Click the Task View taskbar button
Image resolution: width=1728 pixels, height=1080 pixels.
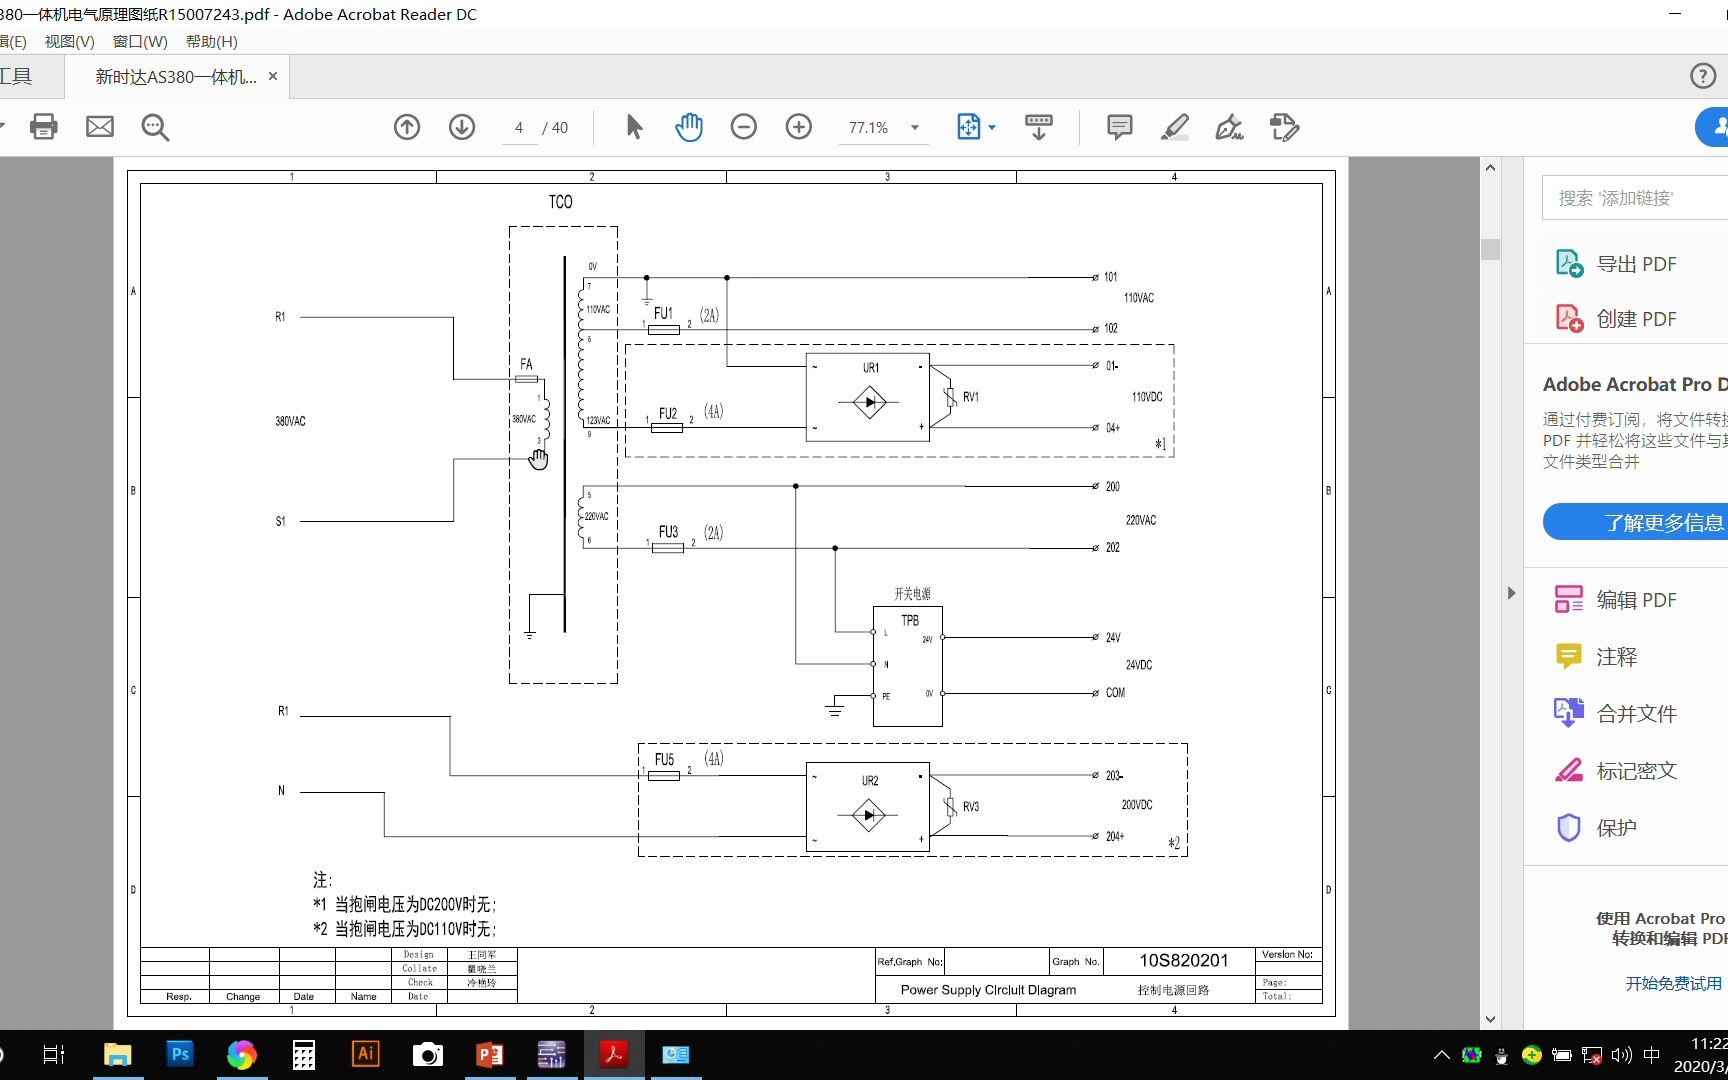[54, 1054]
